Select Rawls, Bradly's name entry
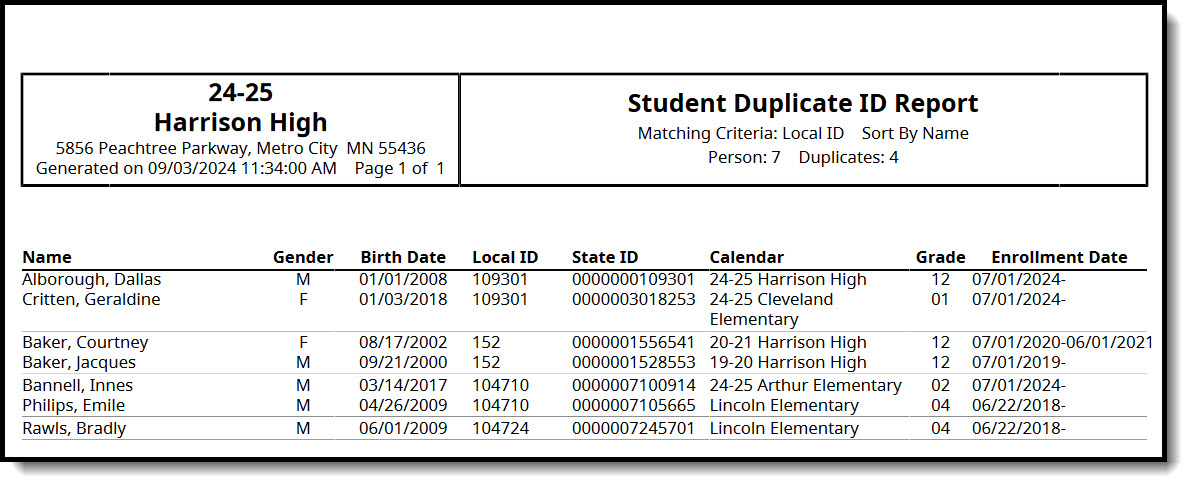The width and height of the screenshot is (1192, 487). [74, 428]
